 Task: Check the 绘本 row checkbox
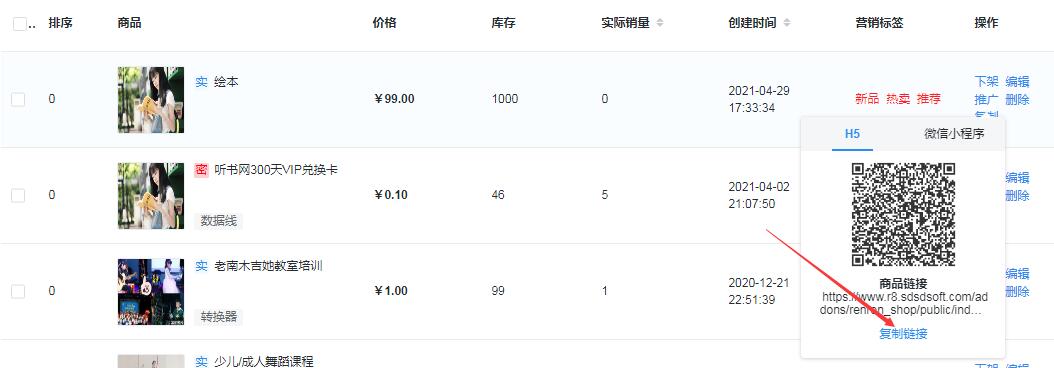[18, 100]
